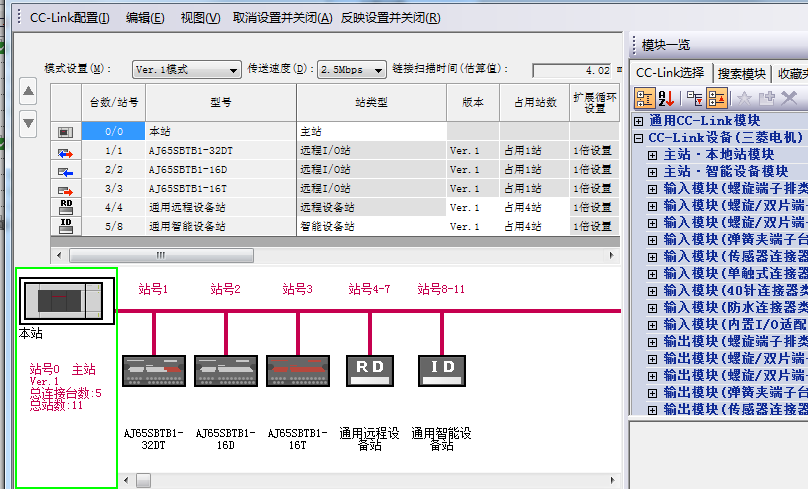Click the add-to-favorites star icon
The height and width of the screenshot is (489, 808).
pyautogui.click(x=743, y=98)
